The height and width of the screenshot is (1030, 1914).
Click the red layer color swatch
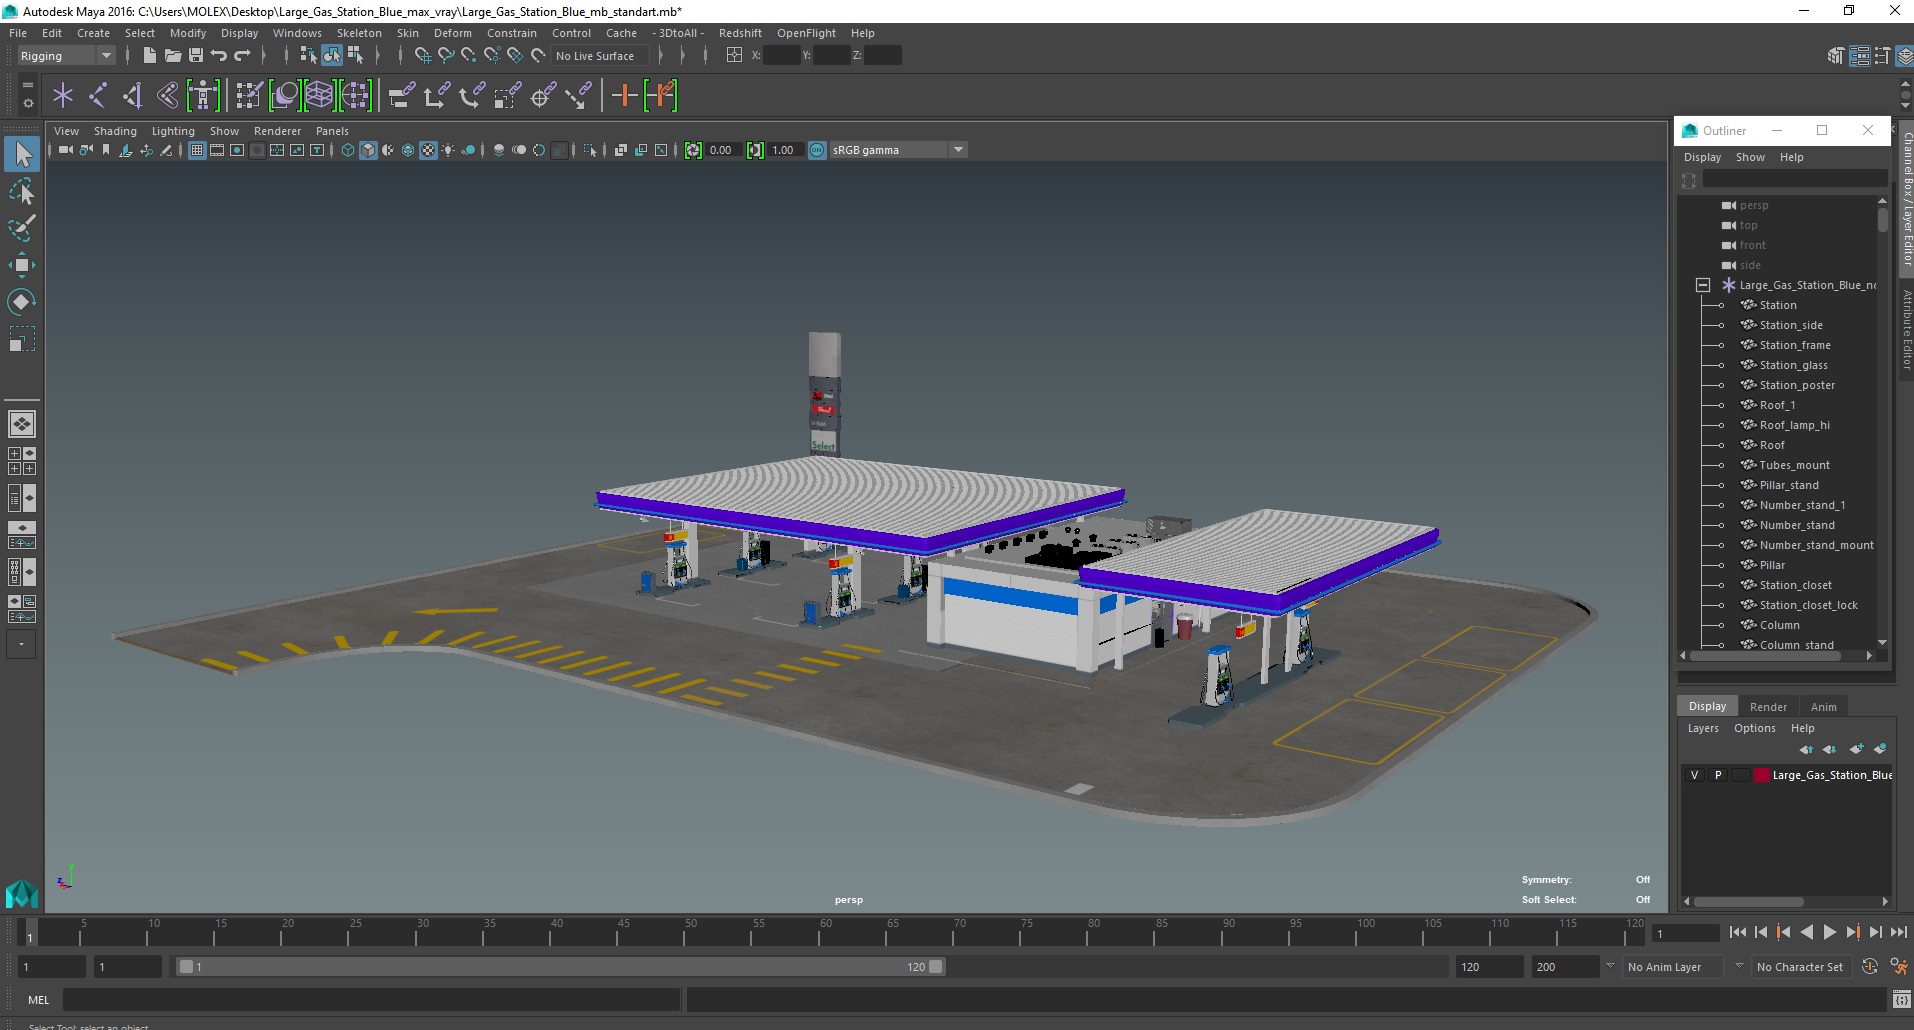(1761, 775)
